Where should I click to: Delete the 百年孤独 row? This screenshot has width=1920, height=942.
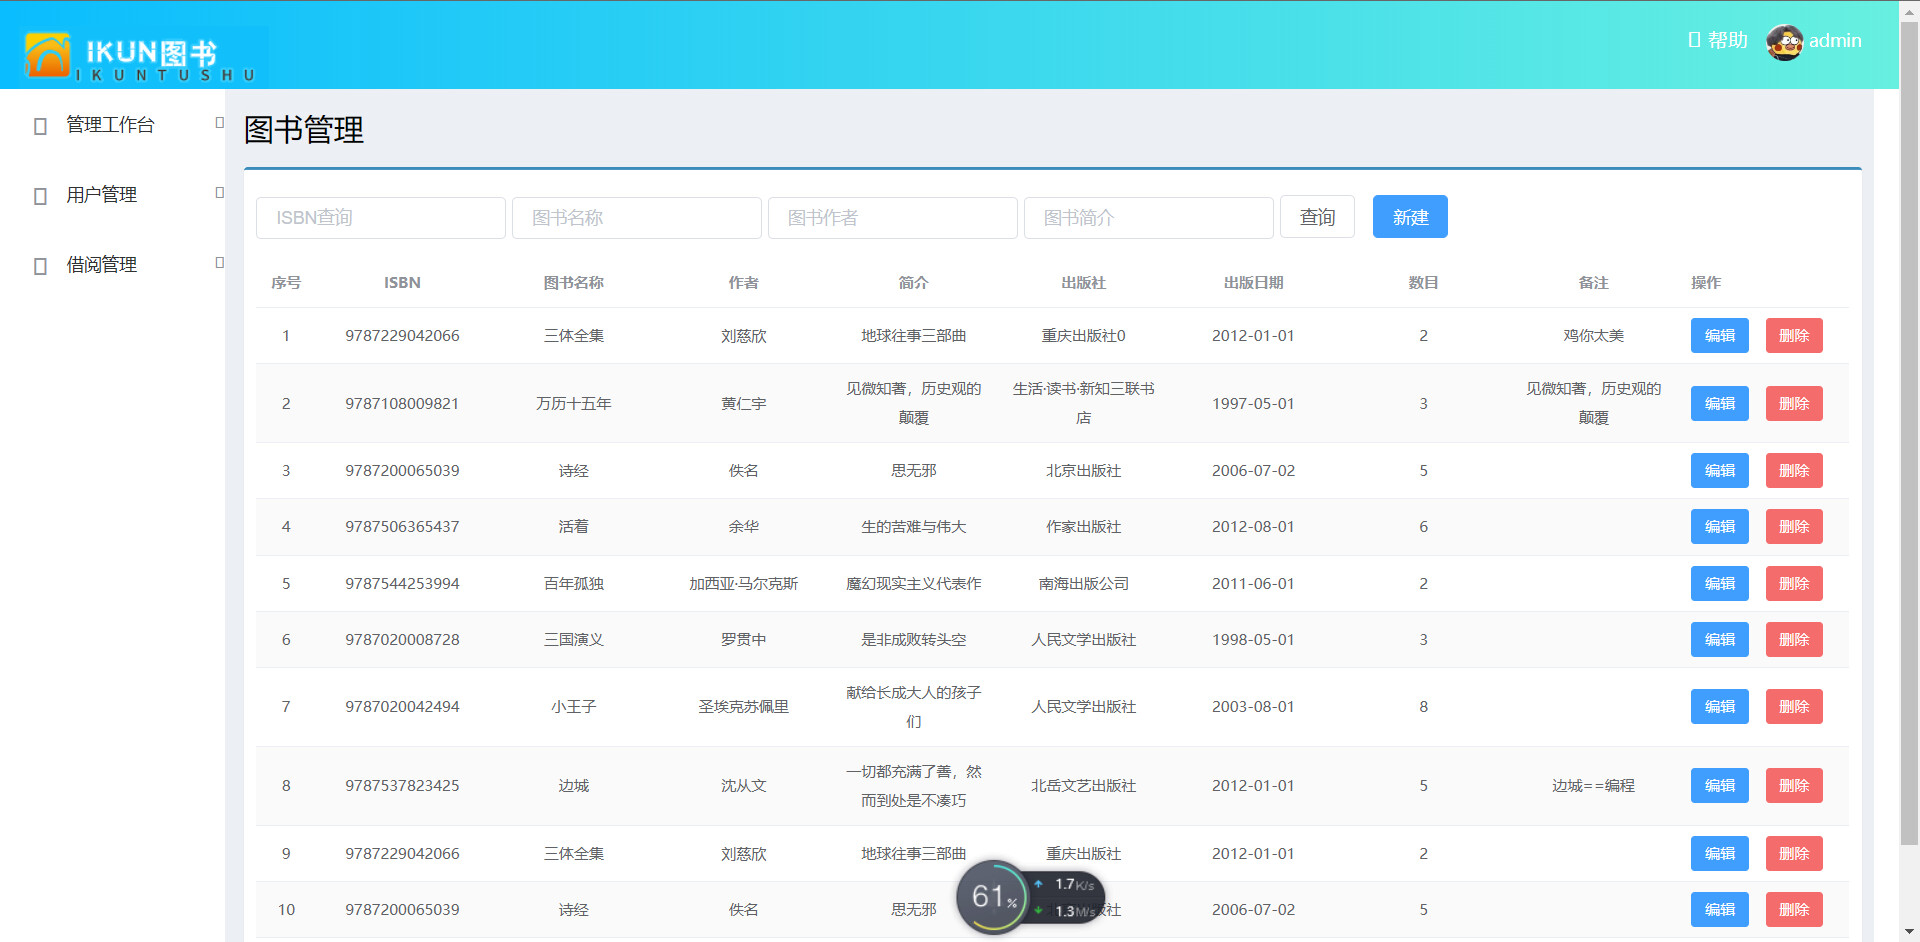[1794, 584]
